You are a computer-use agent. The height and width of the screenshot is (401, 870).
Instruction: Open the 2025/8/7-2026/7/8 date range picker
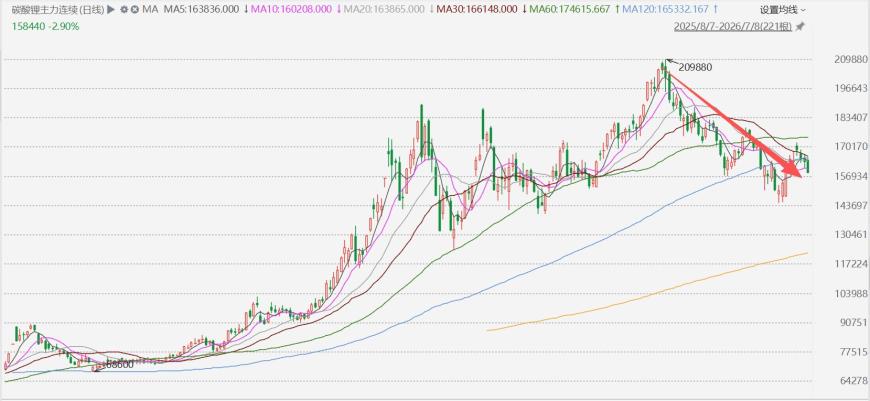pos(733,26)
